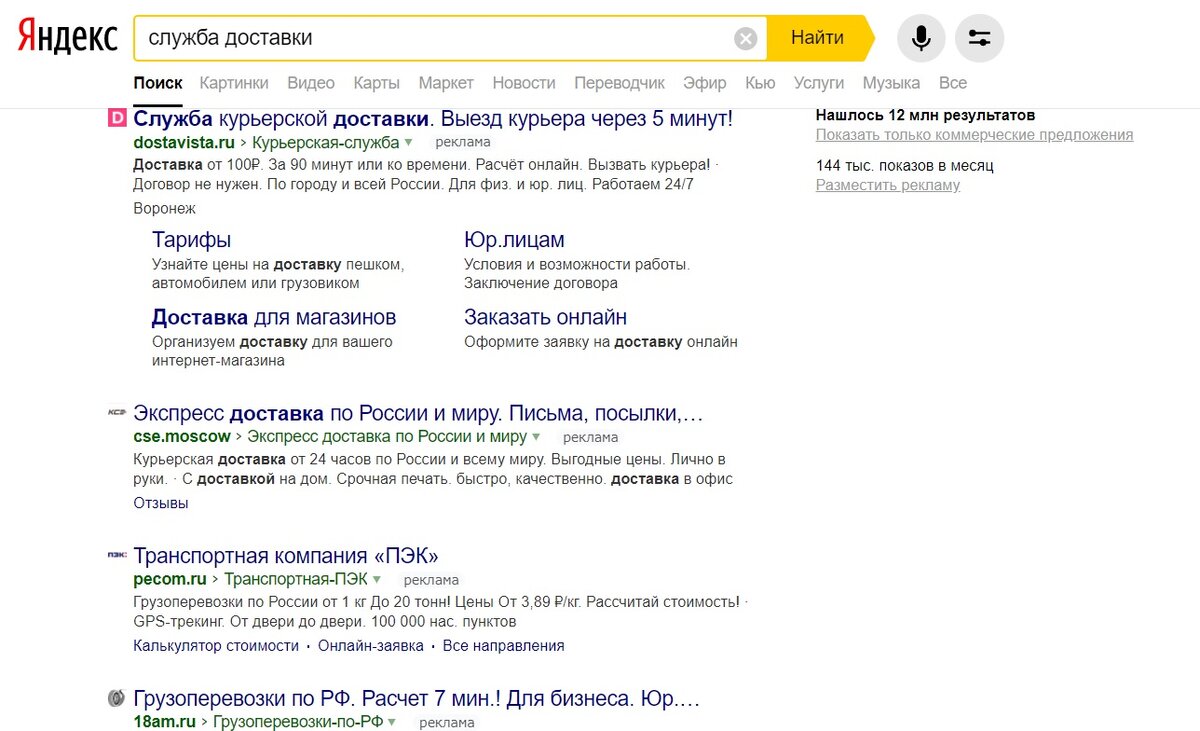
Task: Open the 18am.ru domain link
Action: pos(165,722)
